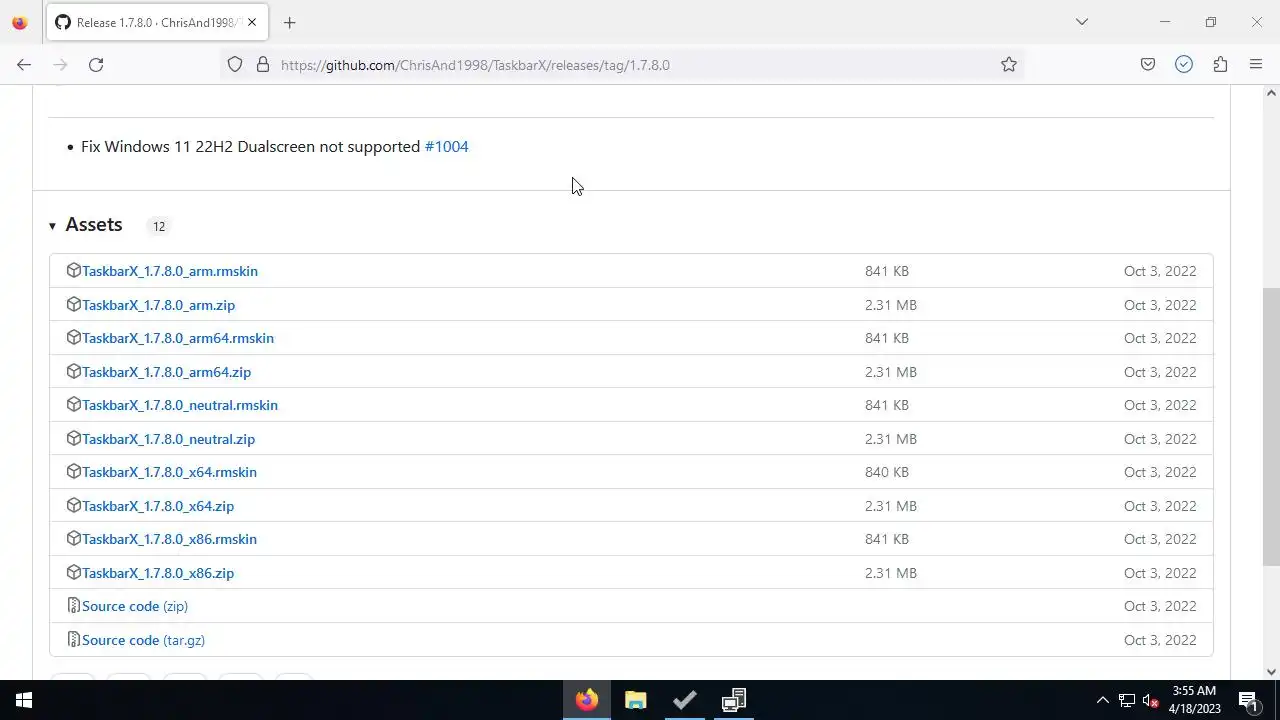This screenshot has width=1280, height=720.
Task: Download TaskbarX_1.7.8.0_arm64.zip
Action: [166, 372]
